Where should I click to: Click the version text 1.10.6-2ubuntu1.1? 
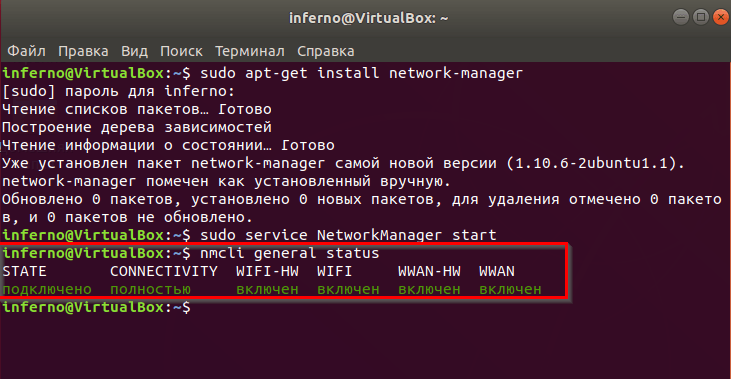(591, 164)
